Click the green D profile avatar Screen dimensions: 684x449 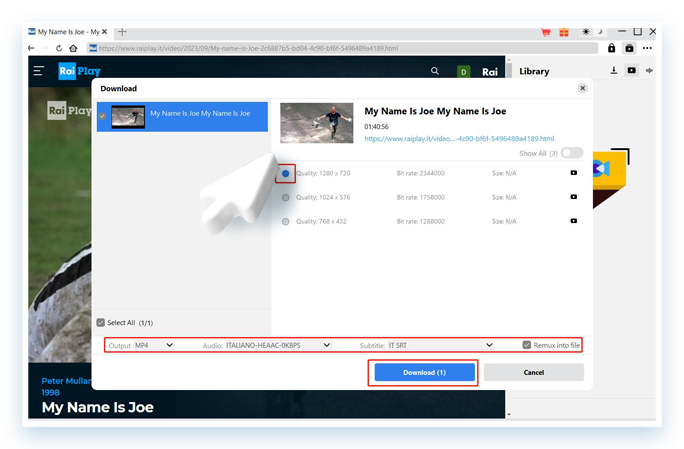463,72
